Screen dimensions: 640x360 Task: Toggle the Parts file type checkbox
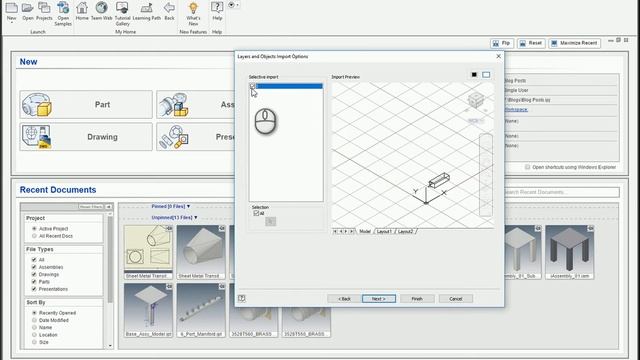pyautogui.click(x=34, y=282)
